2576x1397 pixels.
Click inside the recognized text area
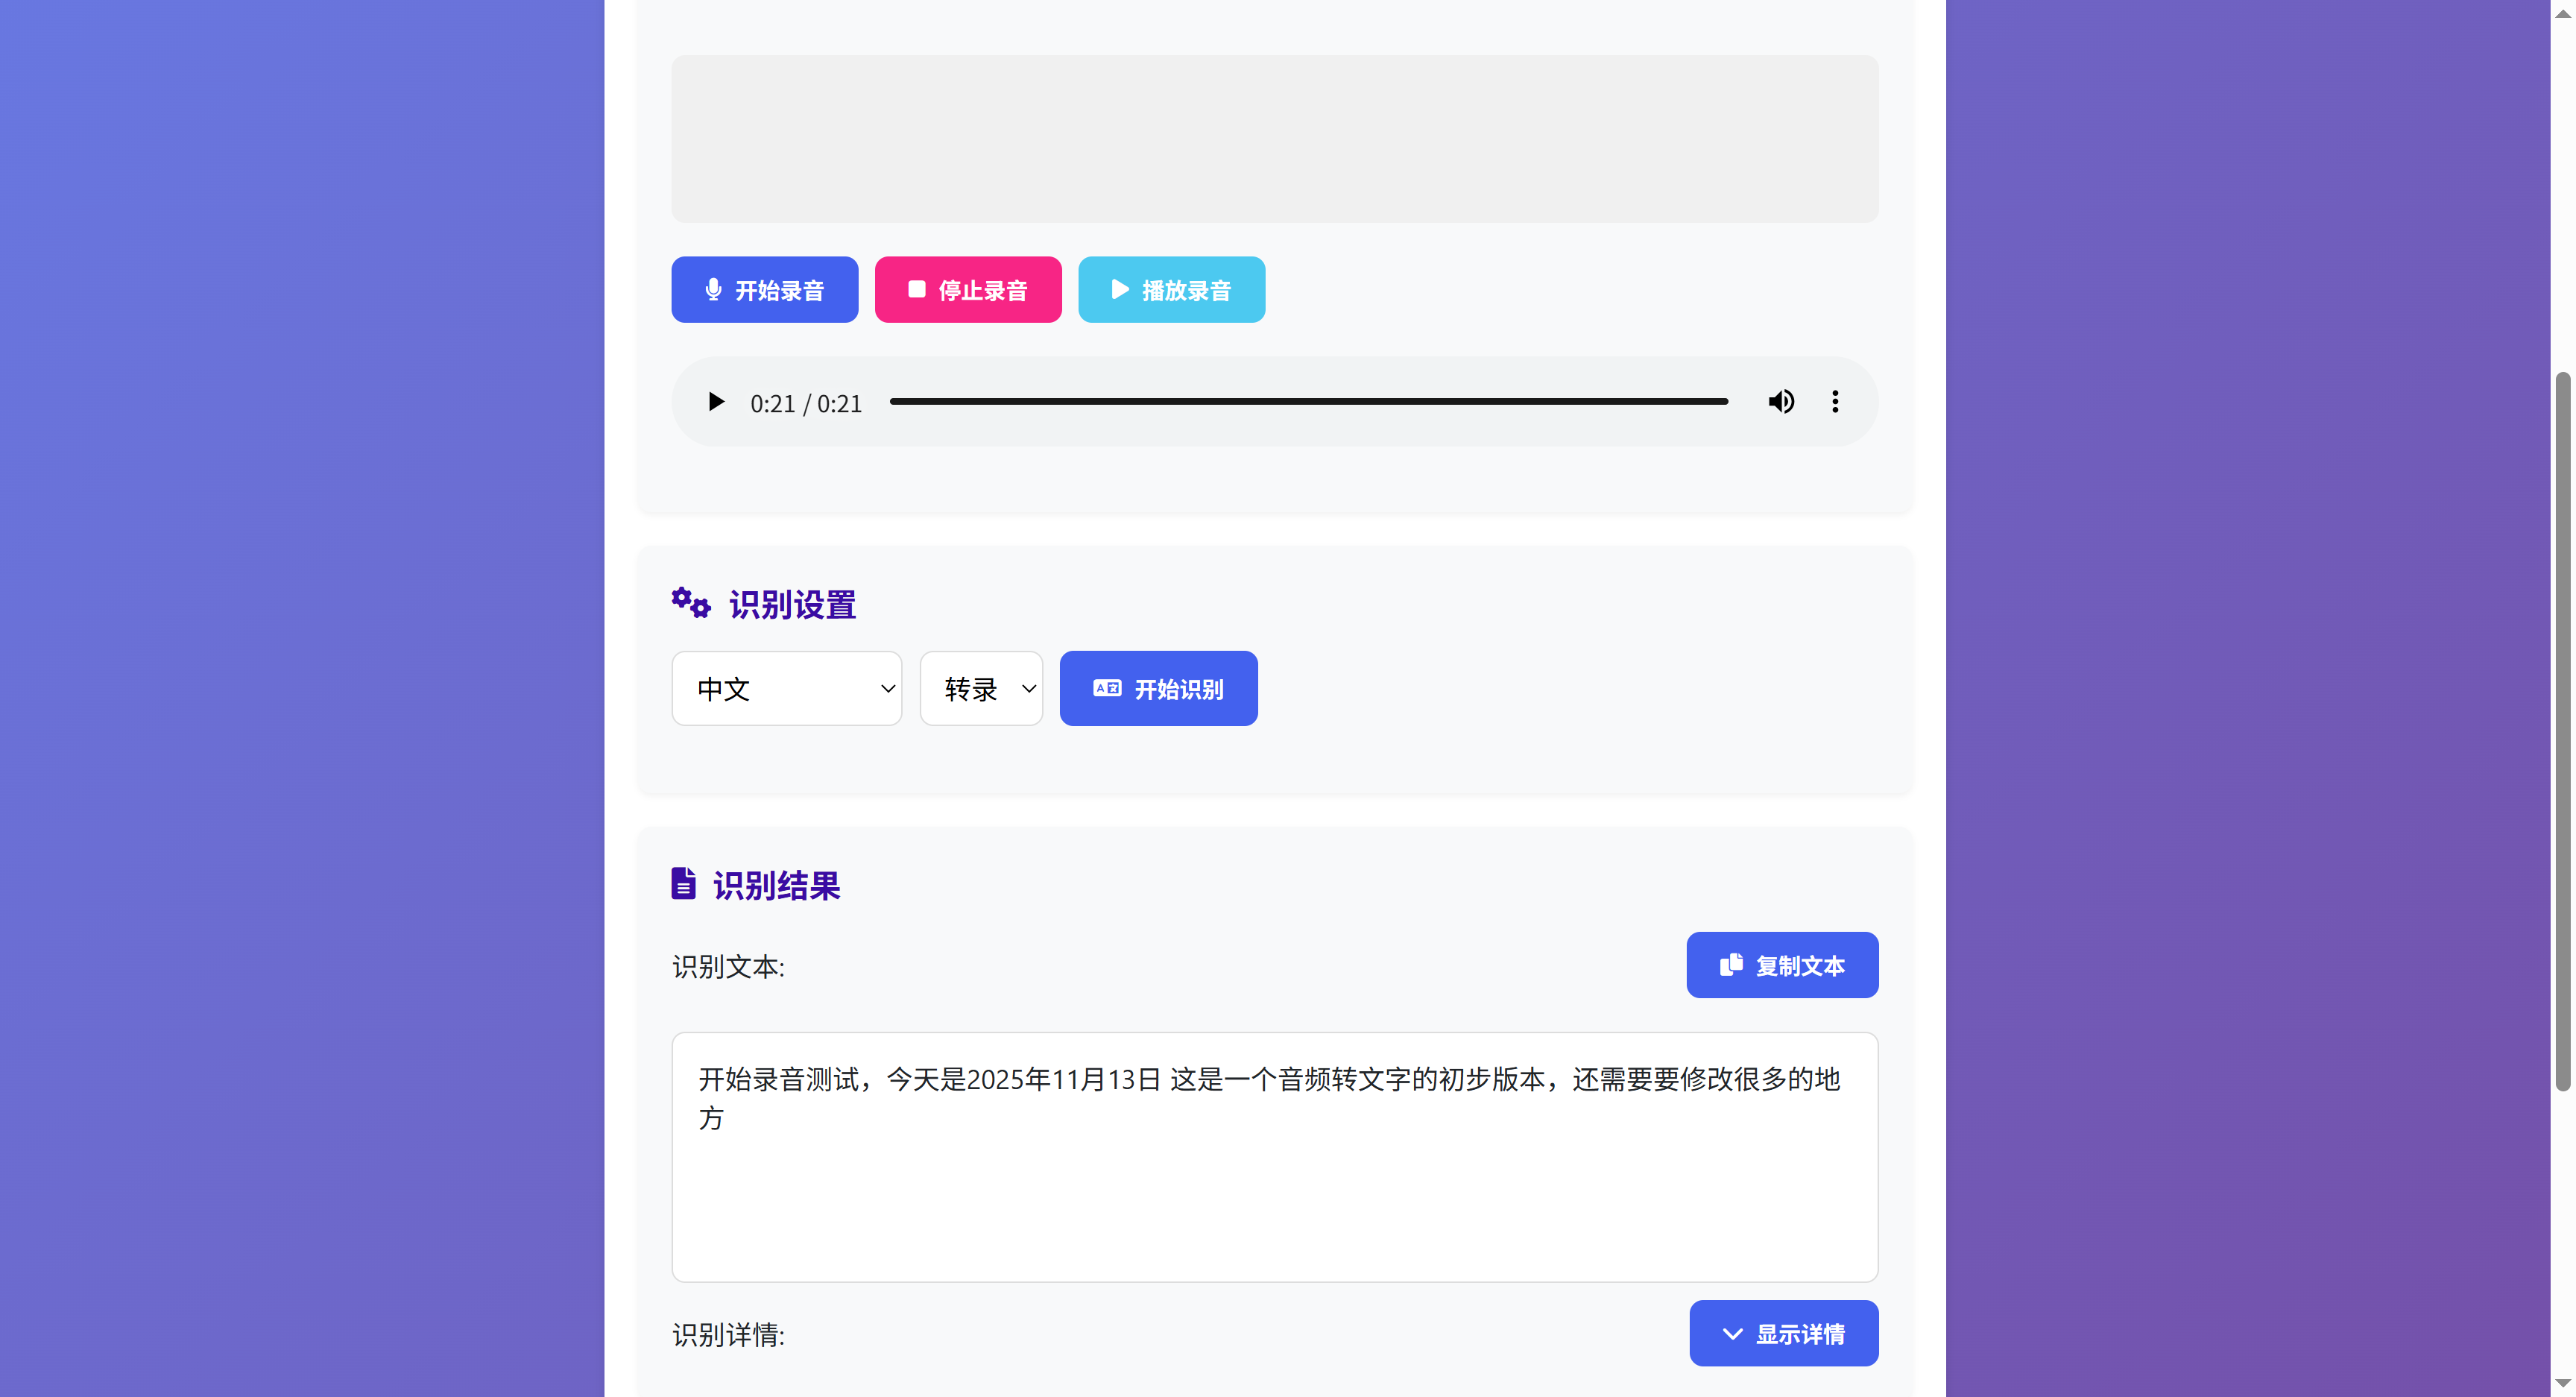pyautogui.click(x=1274, y=1180)
